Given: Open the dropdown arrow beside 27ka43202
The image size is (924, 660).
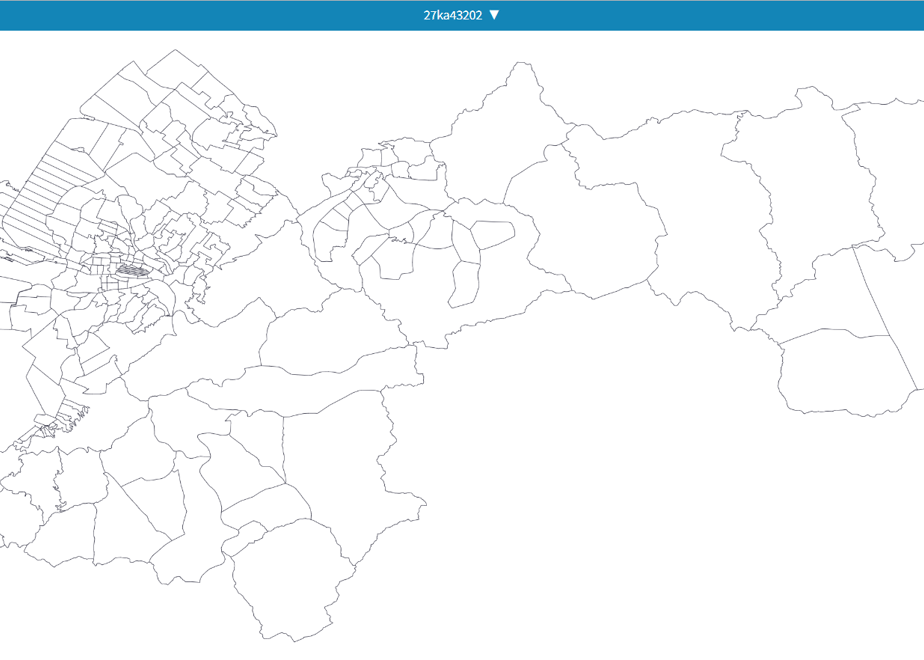Looking at the screenshot, I should click(494, 15).
